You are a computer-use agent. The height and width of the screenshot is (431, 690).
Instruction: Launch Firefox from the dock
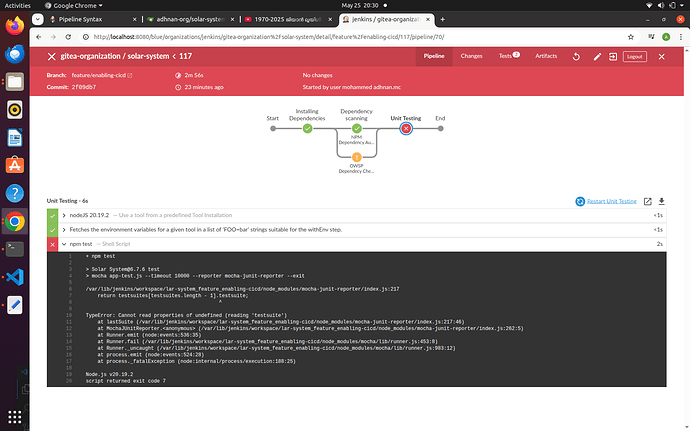click(15, 26)
